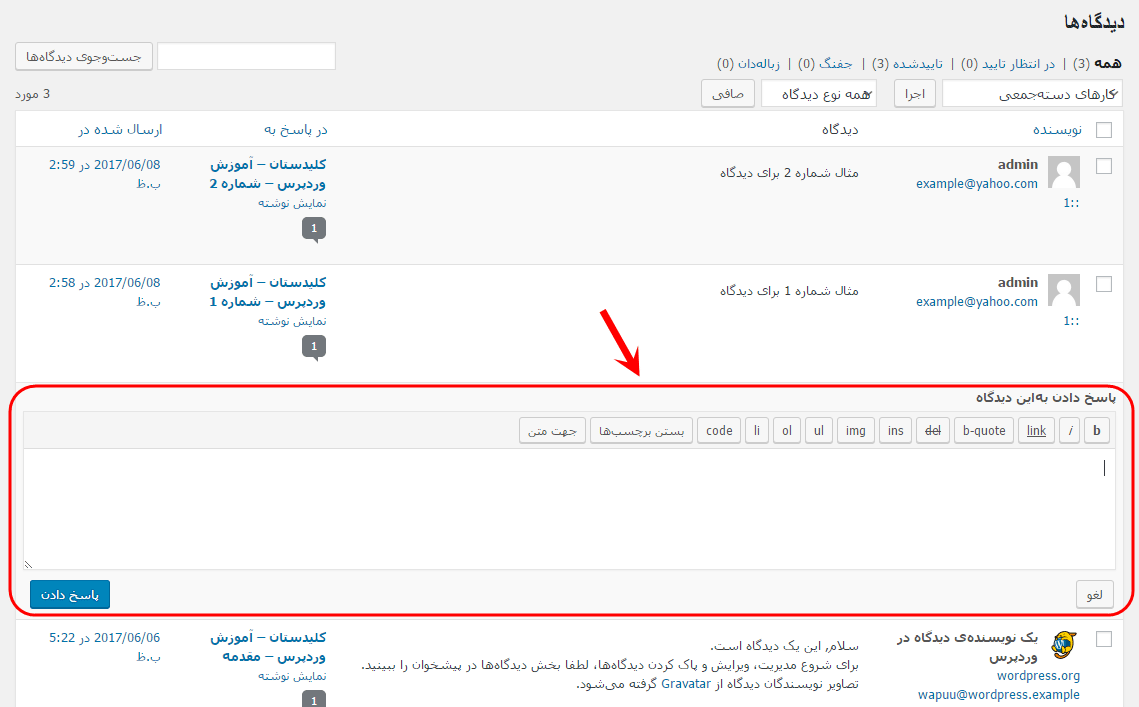Click the 'بستن برچسب‌ها' close tags button

coord(641,431)
